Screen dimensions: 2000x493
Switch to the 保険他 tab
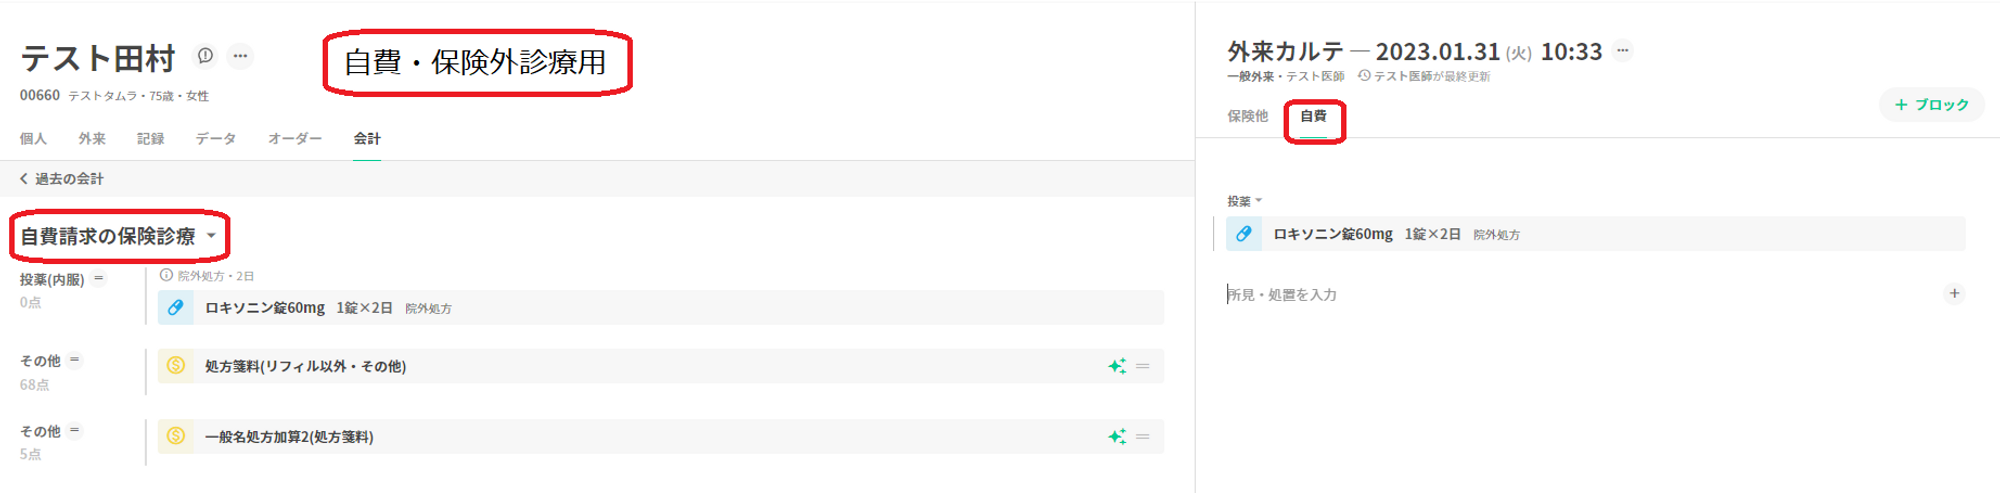pos(1247,116)
